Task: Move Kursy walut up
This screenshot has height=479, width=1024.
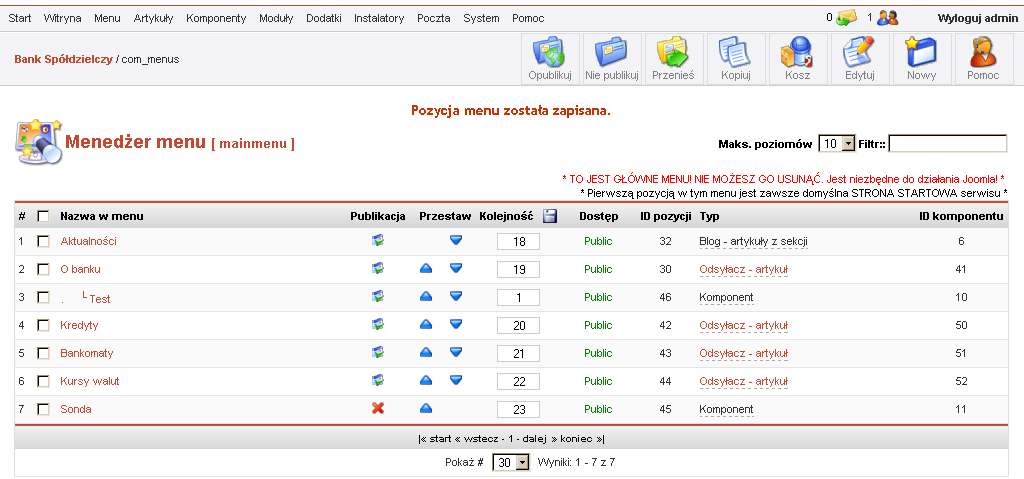Action: point(426,381)
